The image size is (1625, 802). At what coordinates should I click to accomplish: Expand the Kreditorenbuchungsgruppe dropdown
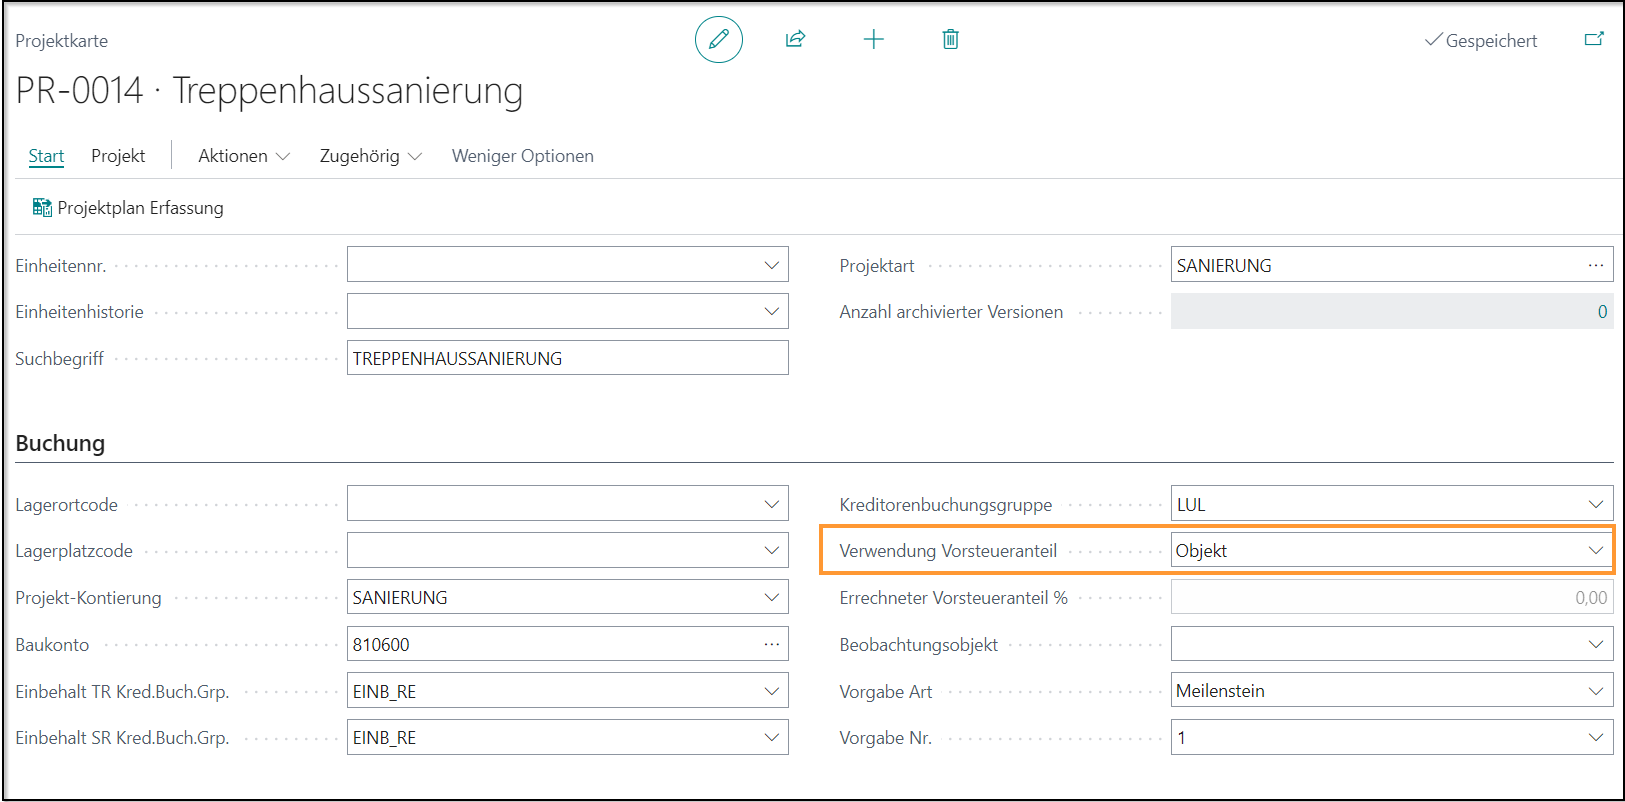pyautogui.click(x=1595, y=504)
